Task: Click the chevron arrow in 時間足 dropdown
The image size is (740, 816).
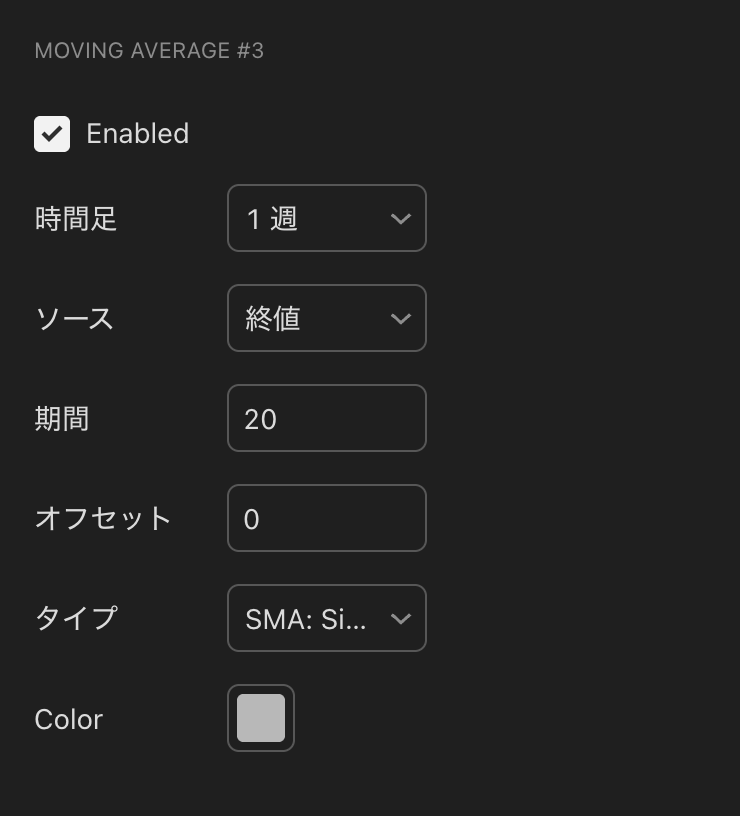Action: (401, 219)
